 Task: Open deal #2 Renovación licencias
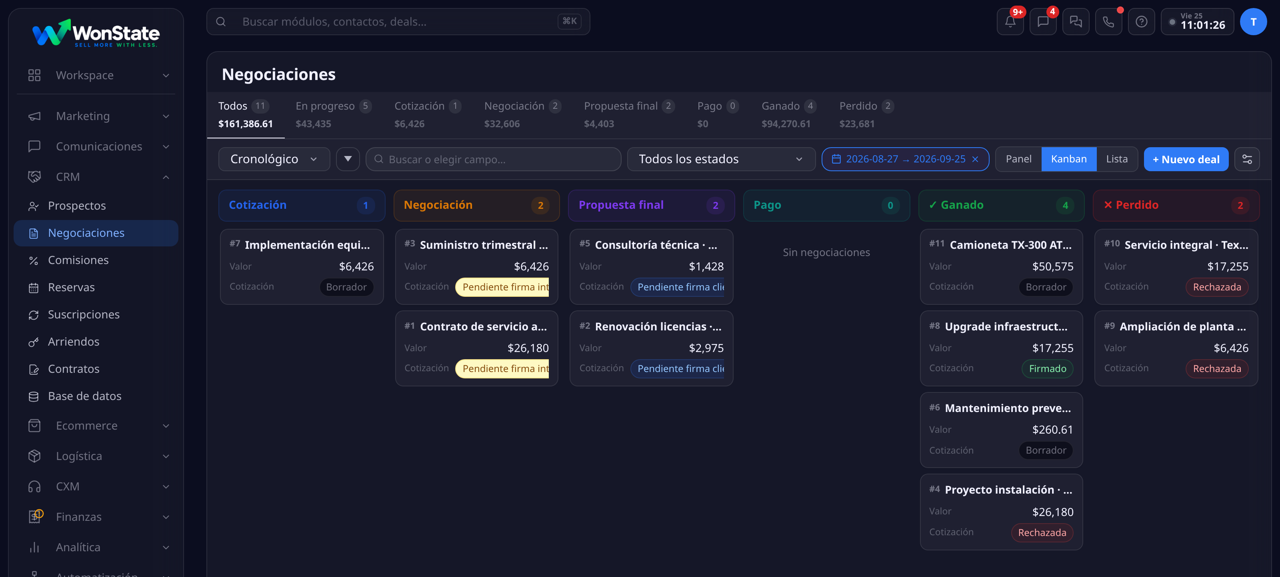coord(652,349)
